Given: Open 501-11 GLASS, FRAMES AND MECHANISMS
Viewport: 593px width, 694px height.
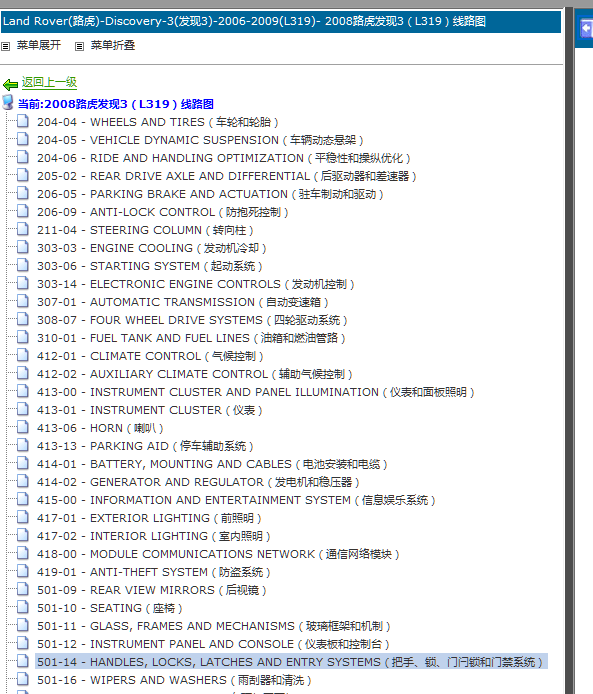Looking at the screenshot, I should 214,626.
